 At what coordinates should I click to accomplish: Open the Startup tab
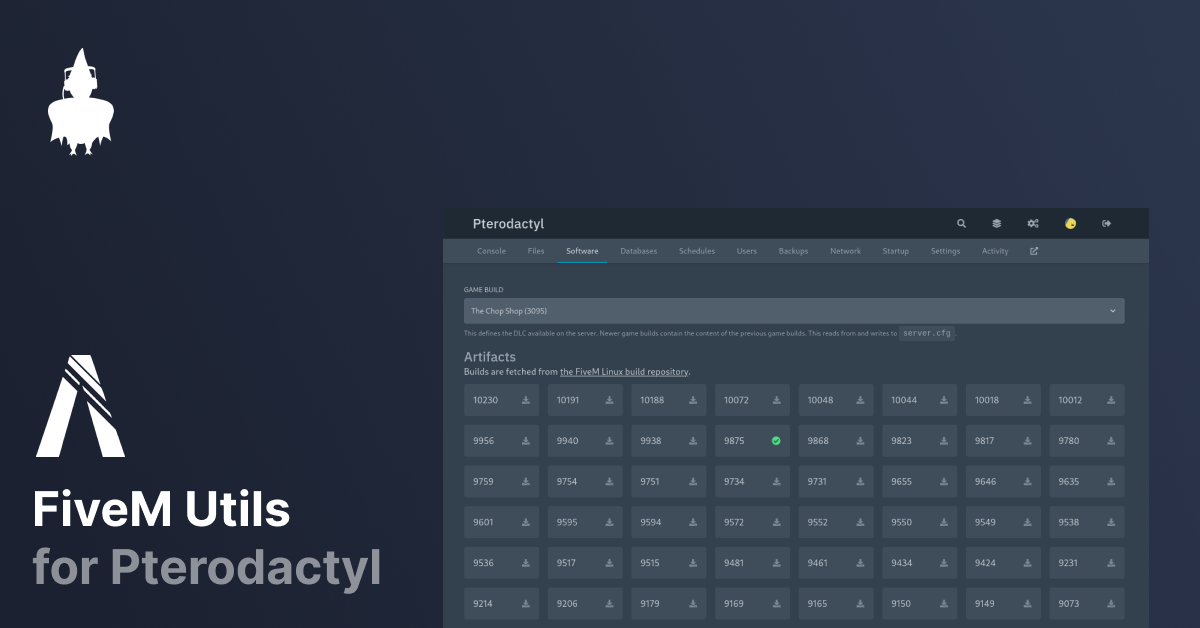click(896, 251)
